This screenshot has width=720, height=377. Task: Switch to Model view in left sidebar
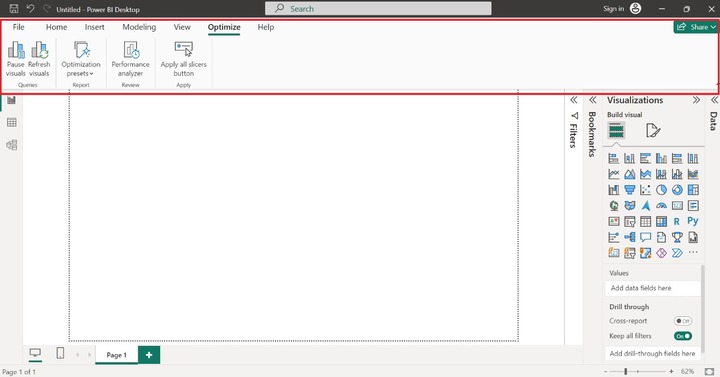(11, 145)
